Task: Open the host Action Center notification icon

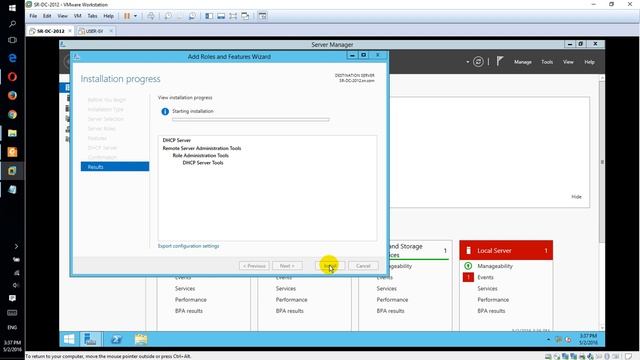Action: pos(12,298)
